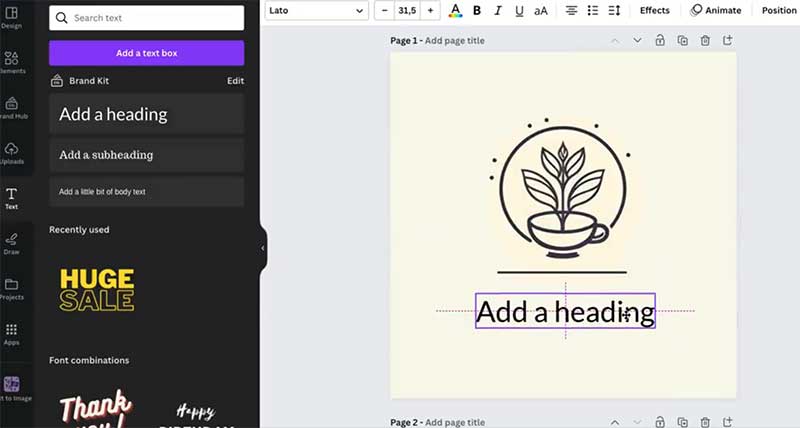Switch to the Uploads sidebar tab
800x428 pixels.
click(x=12, y=153)
